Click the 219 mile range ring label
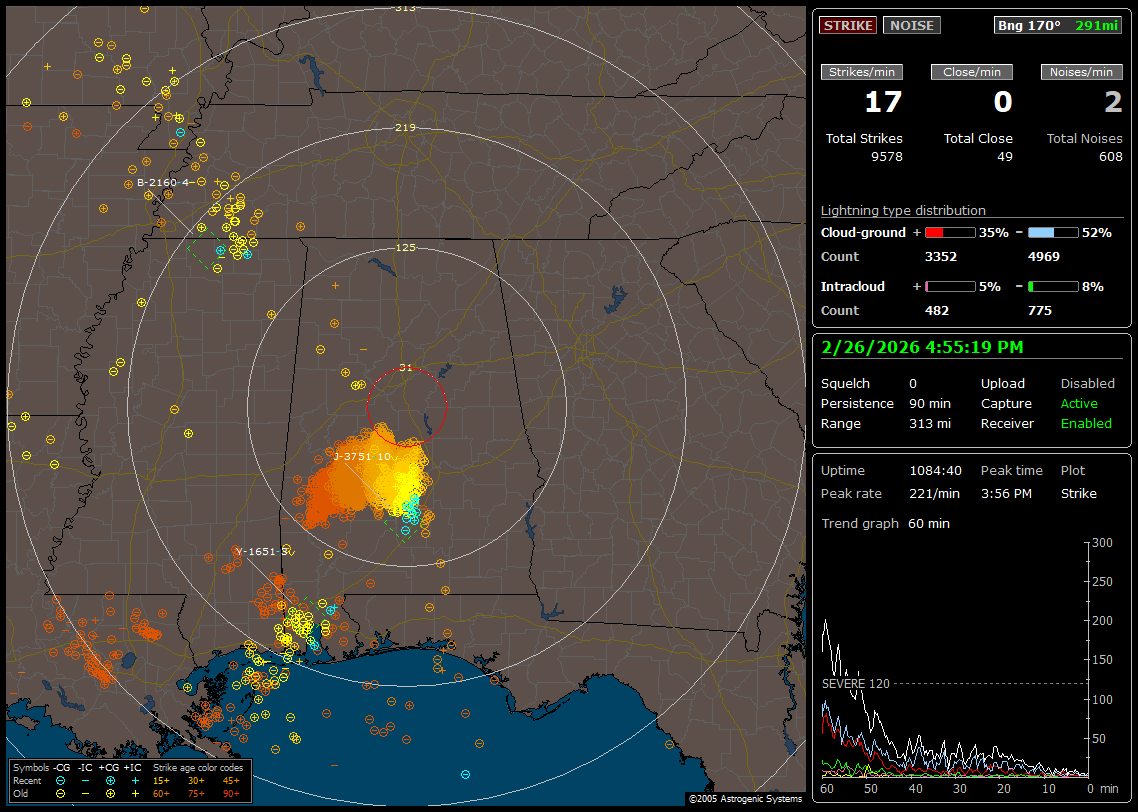The height and width of the screenshot is (812, 1138). [405, 128]
